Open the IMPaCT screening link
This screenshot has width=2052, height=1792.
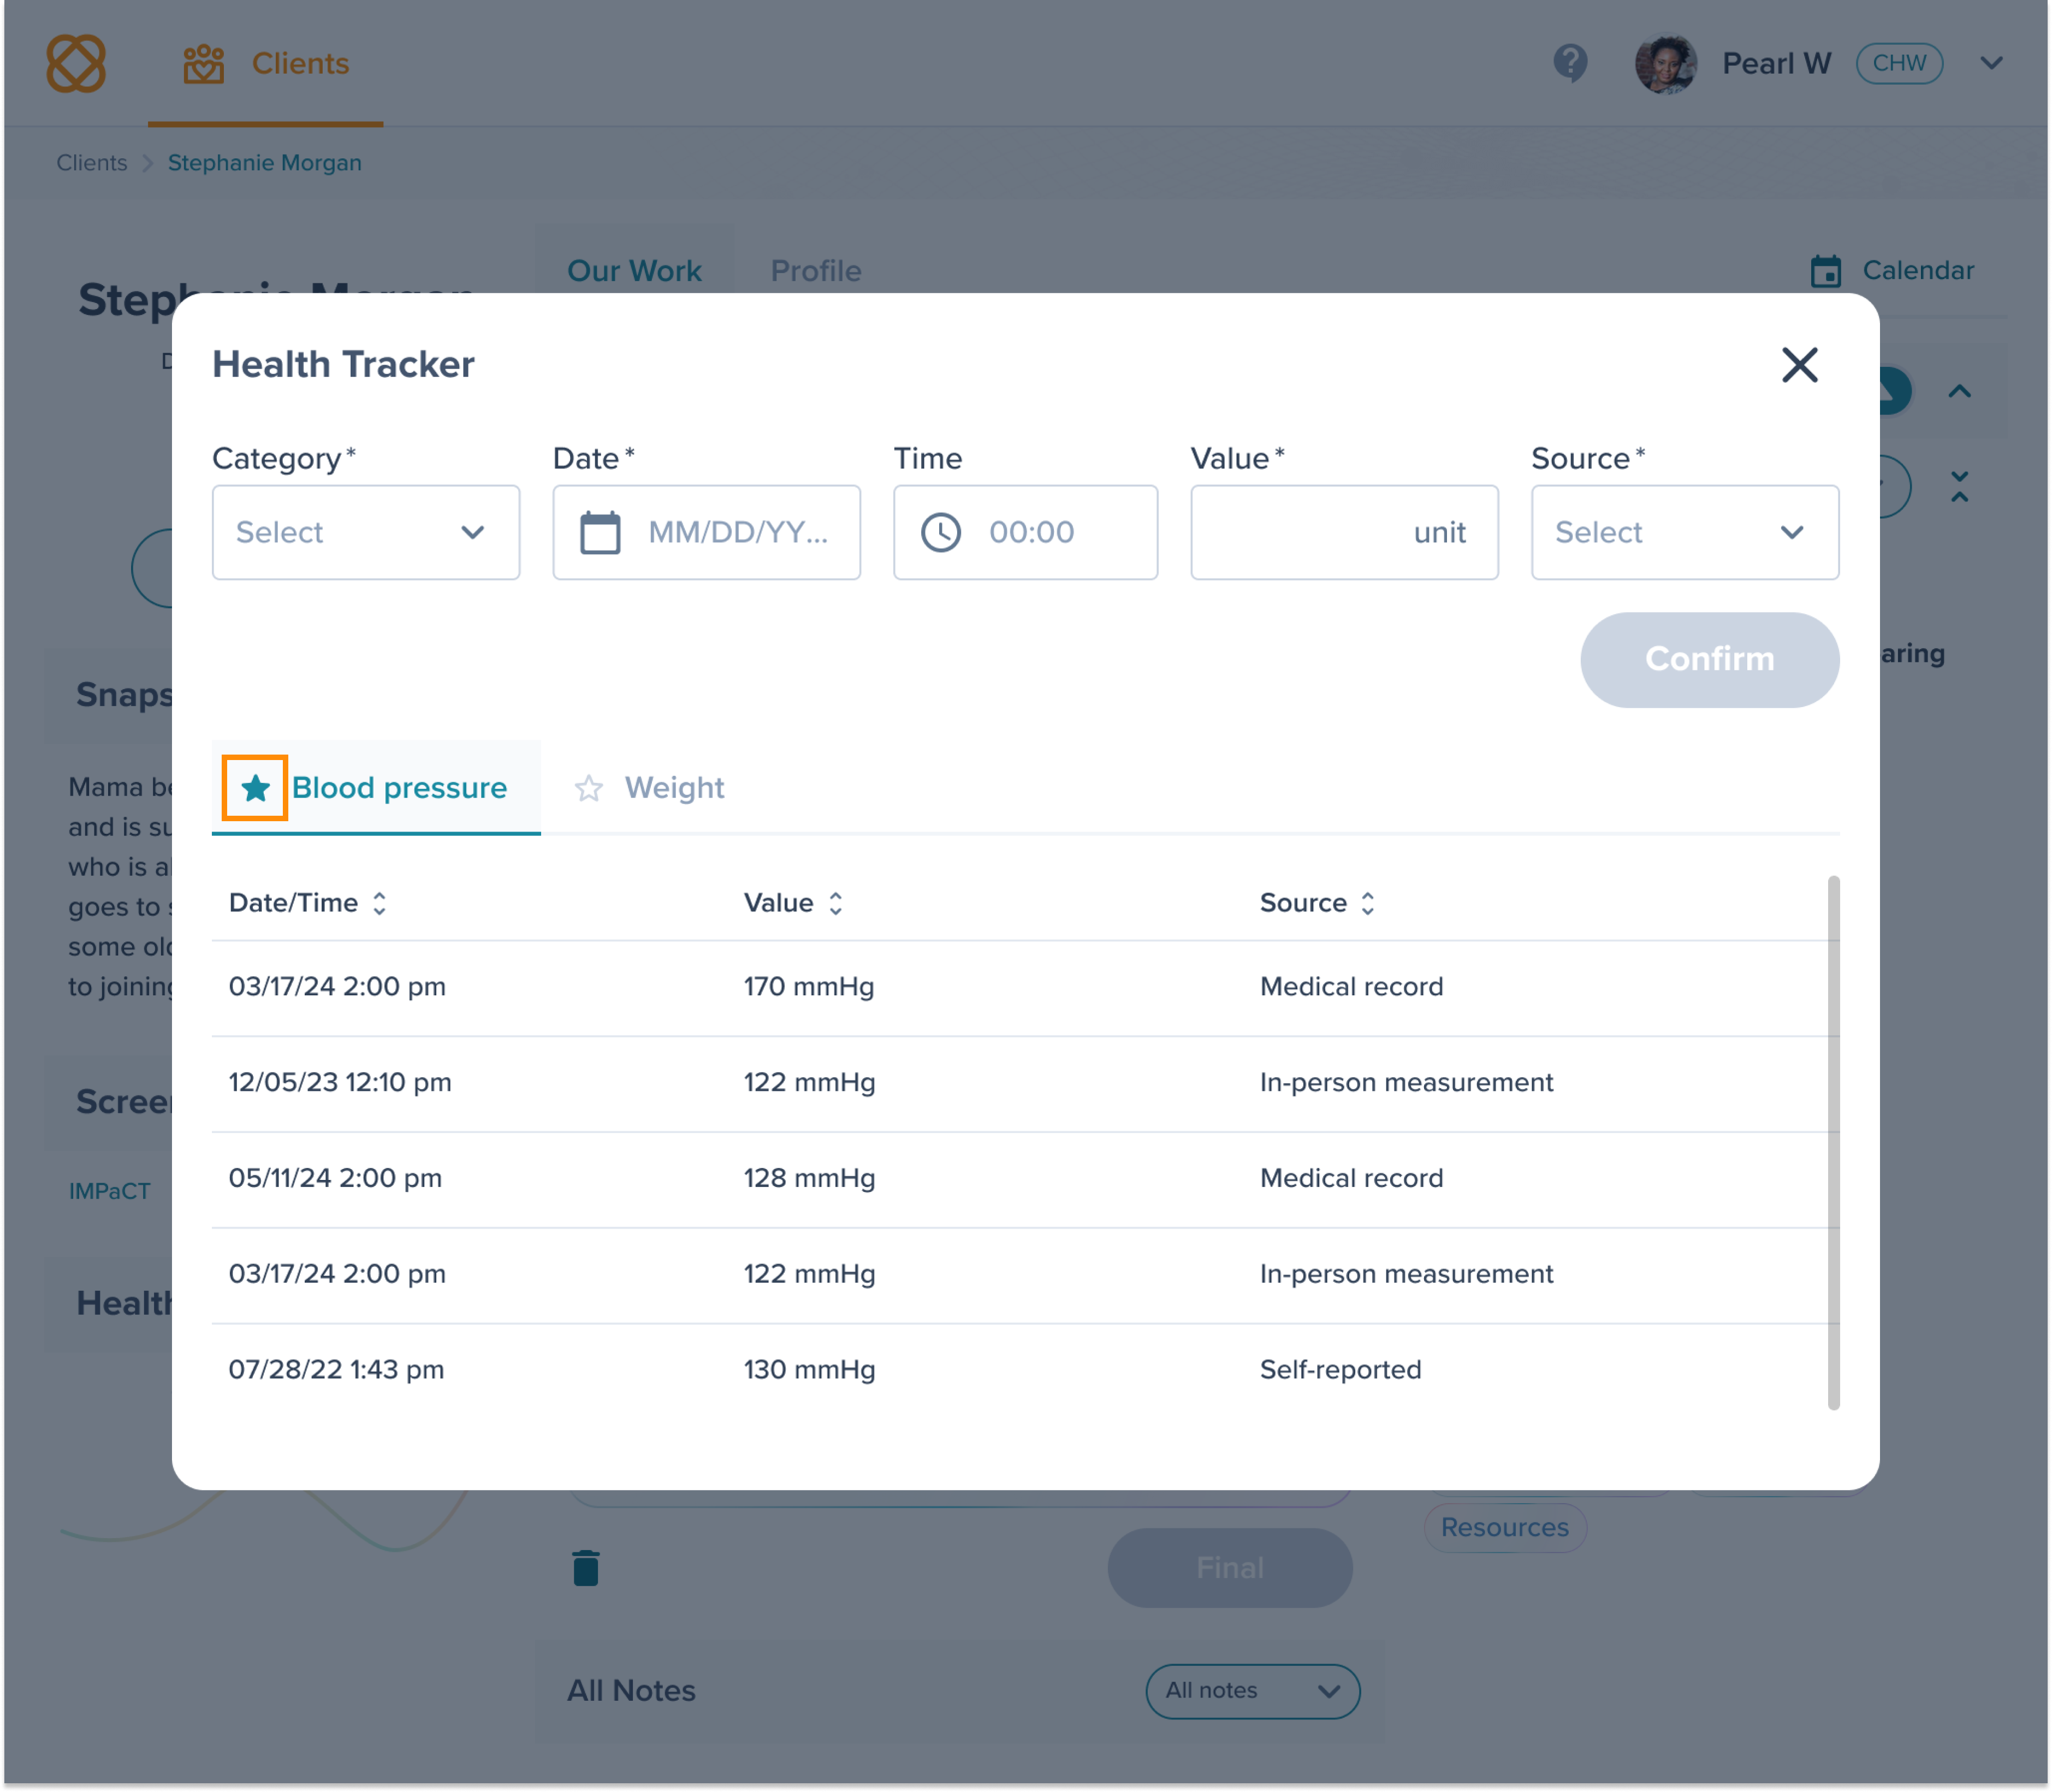tap(109, 1191)
